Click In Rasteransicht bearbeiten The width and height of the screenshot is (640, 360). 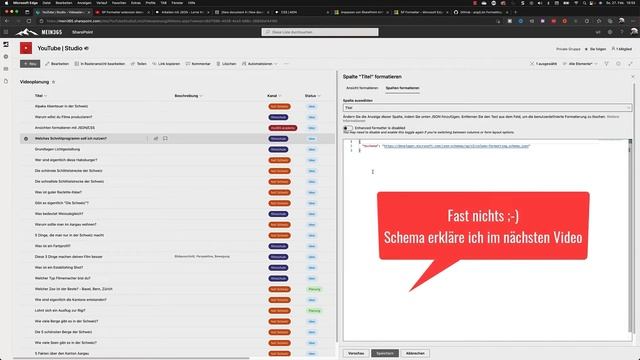pyautogui.click(x=100, y=64)
